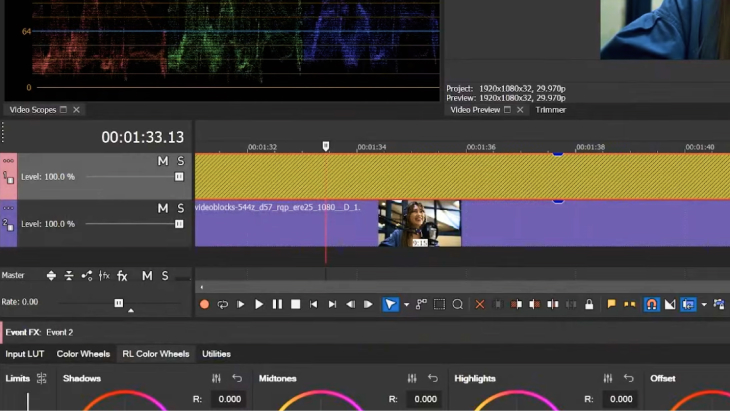Open track 2 more options menu
This screenshot has height=411, width=730.
8,208
